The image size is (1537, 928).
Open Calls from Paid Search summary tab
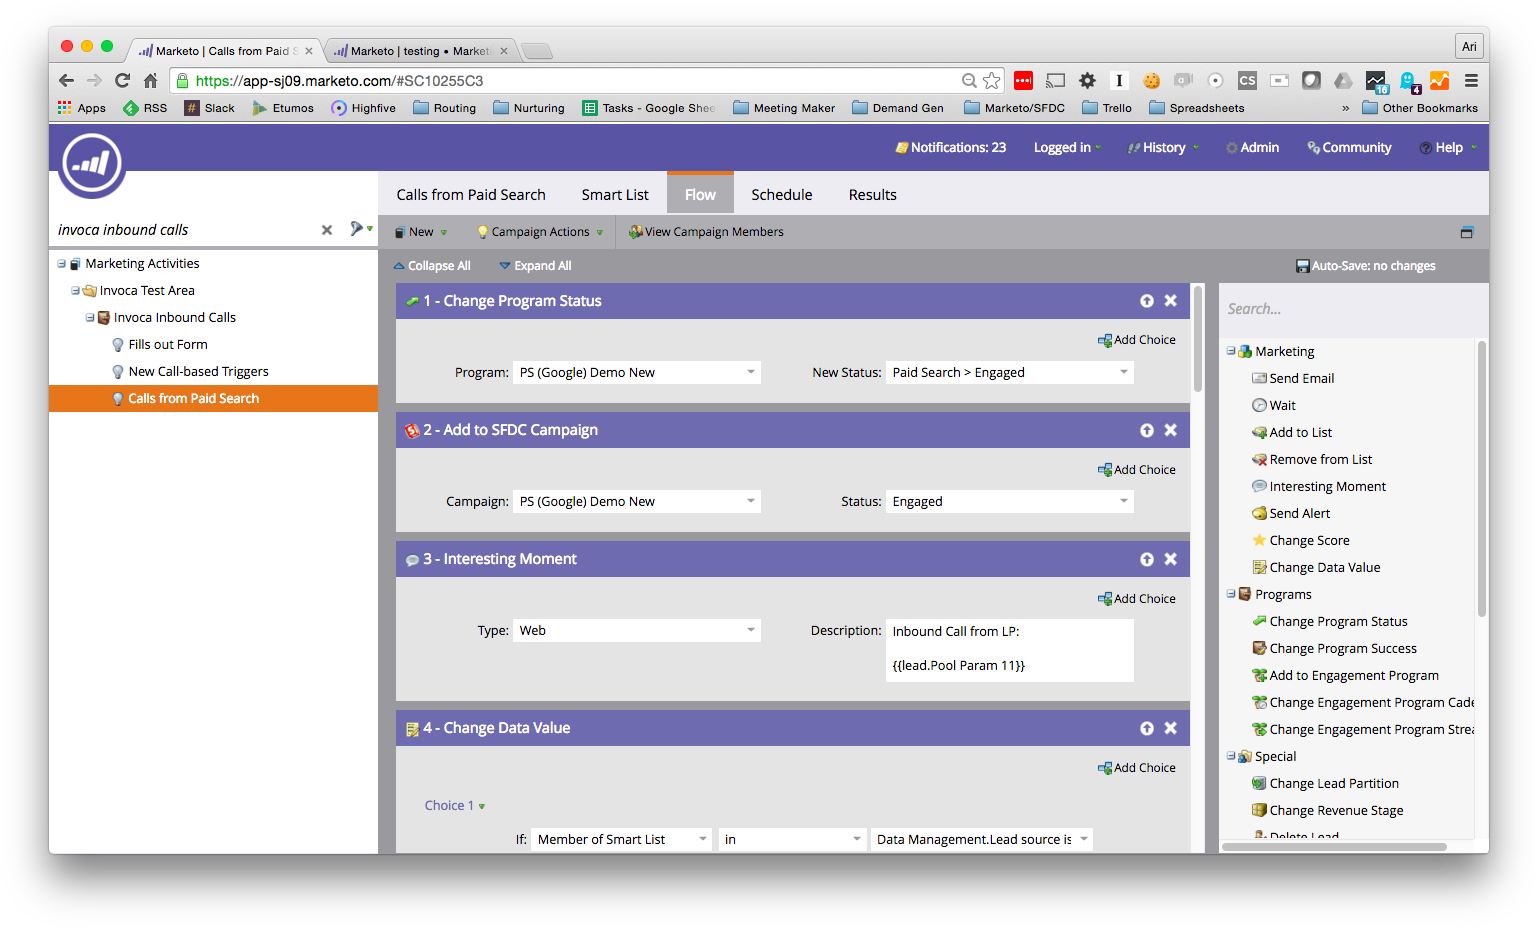pyautogui.click(x=471, y=195)
